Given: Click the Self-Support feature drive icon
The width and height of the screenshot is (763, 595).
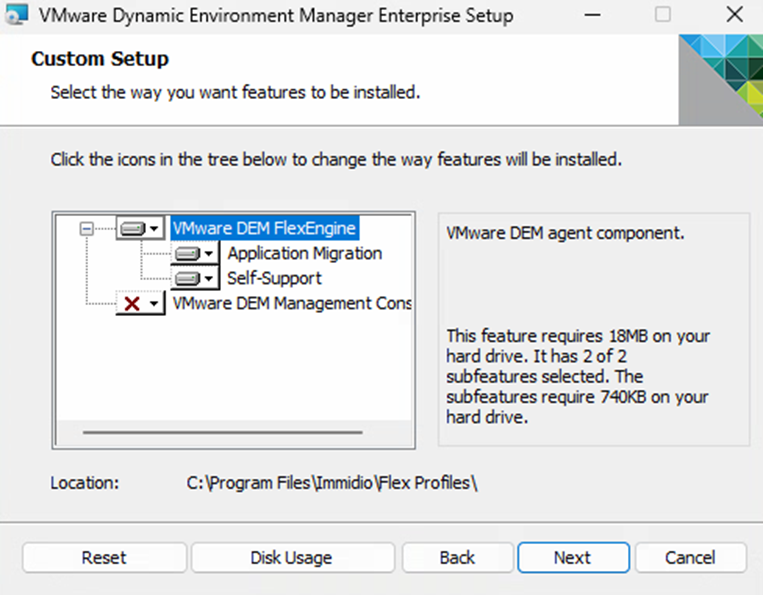Looking at the screenshot, I should pos(187,278).
